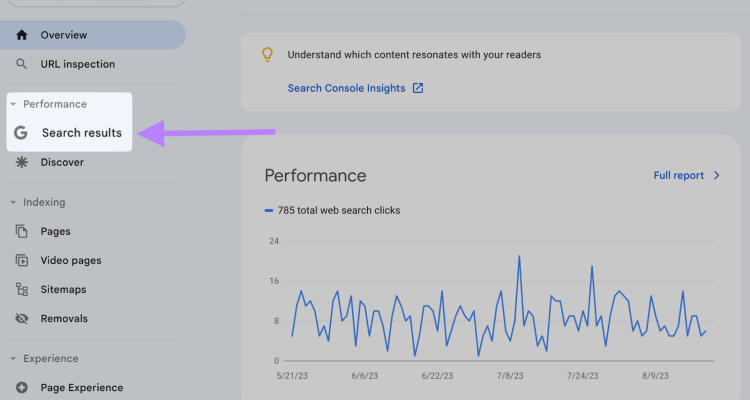
Task: Click the Indexing section header label
Action: (44, 202)
